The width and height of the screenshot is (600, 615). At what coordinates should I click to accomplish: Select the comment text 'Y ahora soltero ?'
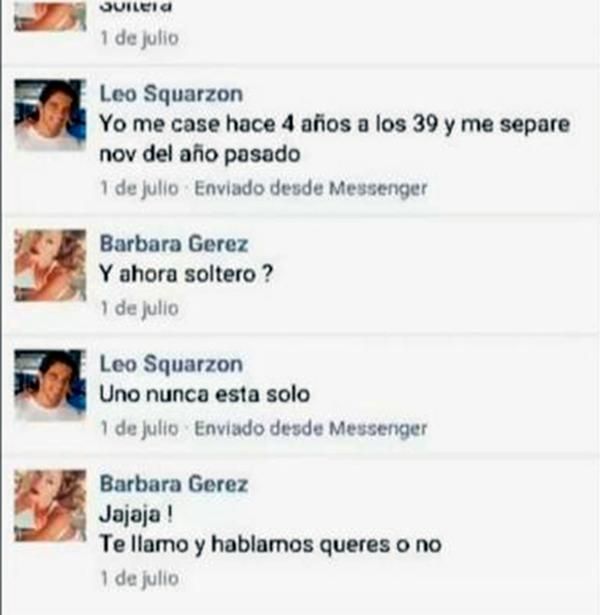pyautogui.click(x=186, y=274)
